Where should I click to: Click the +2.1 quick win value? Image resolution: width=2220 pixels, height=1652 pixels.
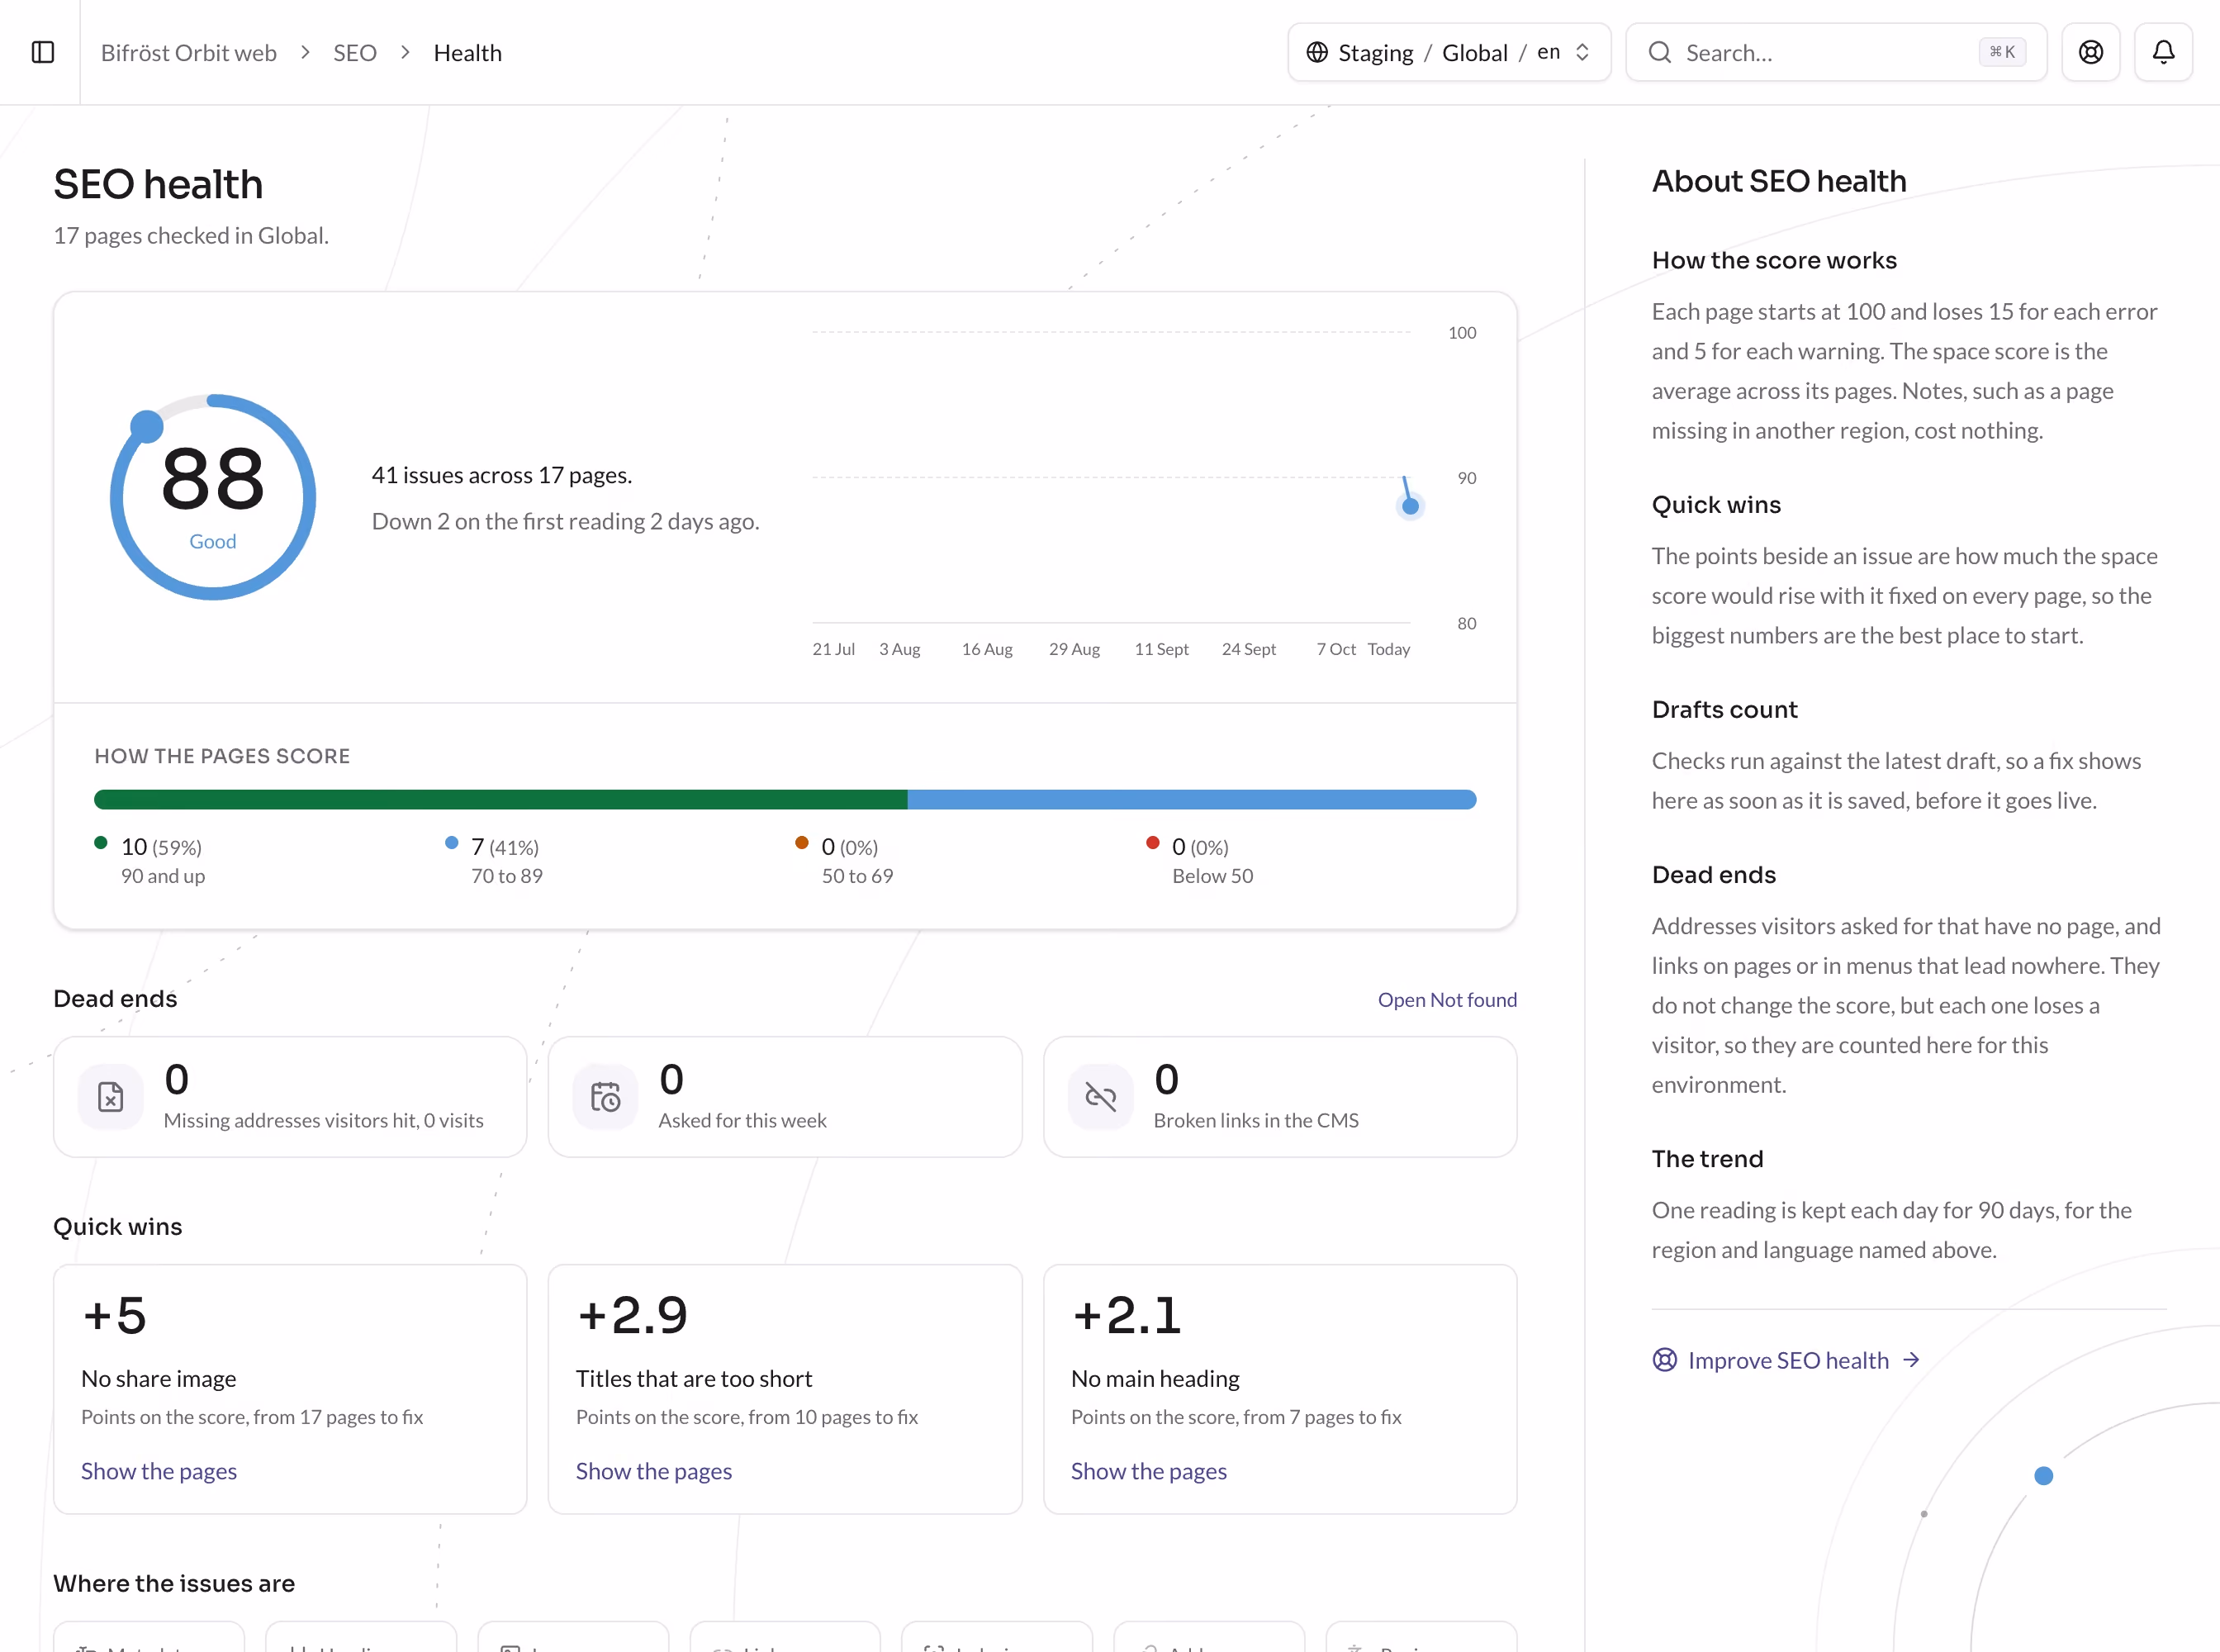point(1127,1316)
